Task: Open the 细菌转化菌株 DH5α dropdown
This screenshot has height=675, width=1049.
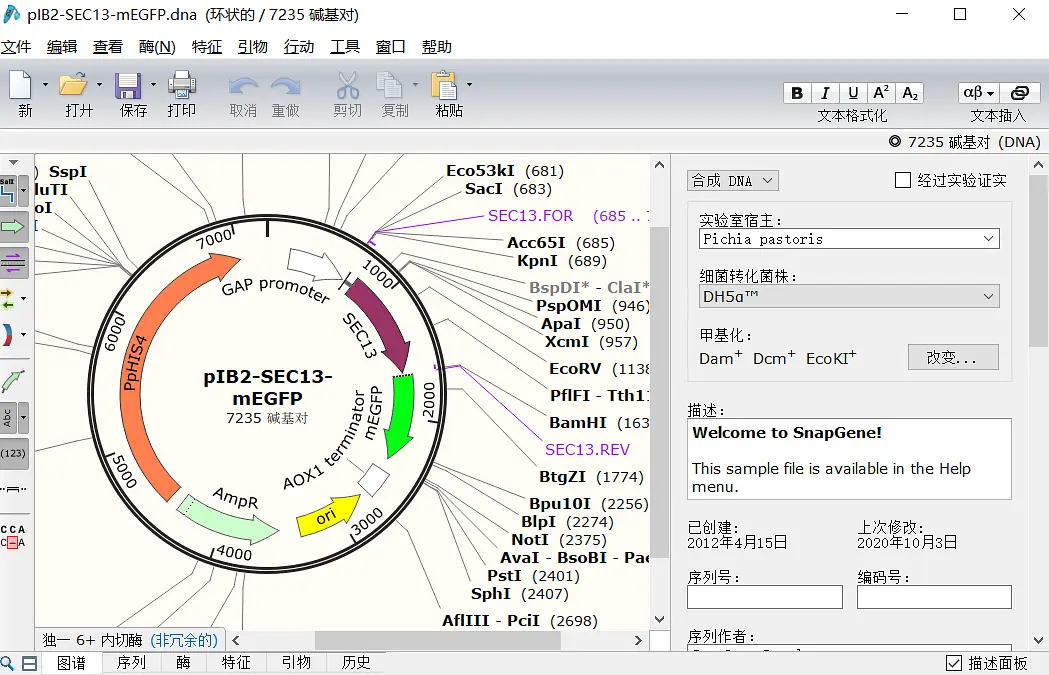Action: click(849, 296)
